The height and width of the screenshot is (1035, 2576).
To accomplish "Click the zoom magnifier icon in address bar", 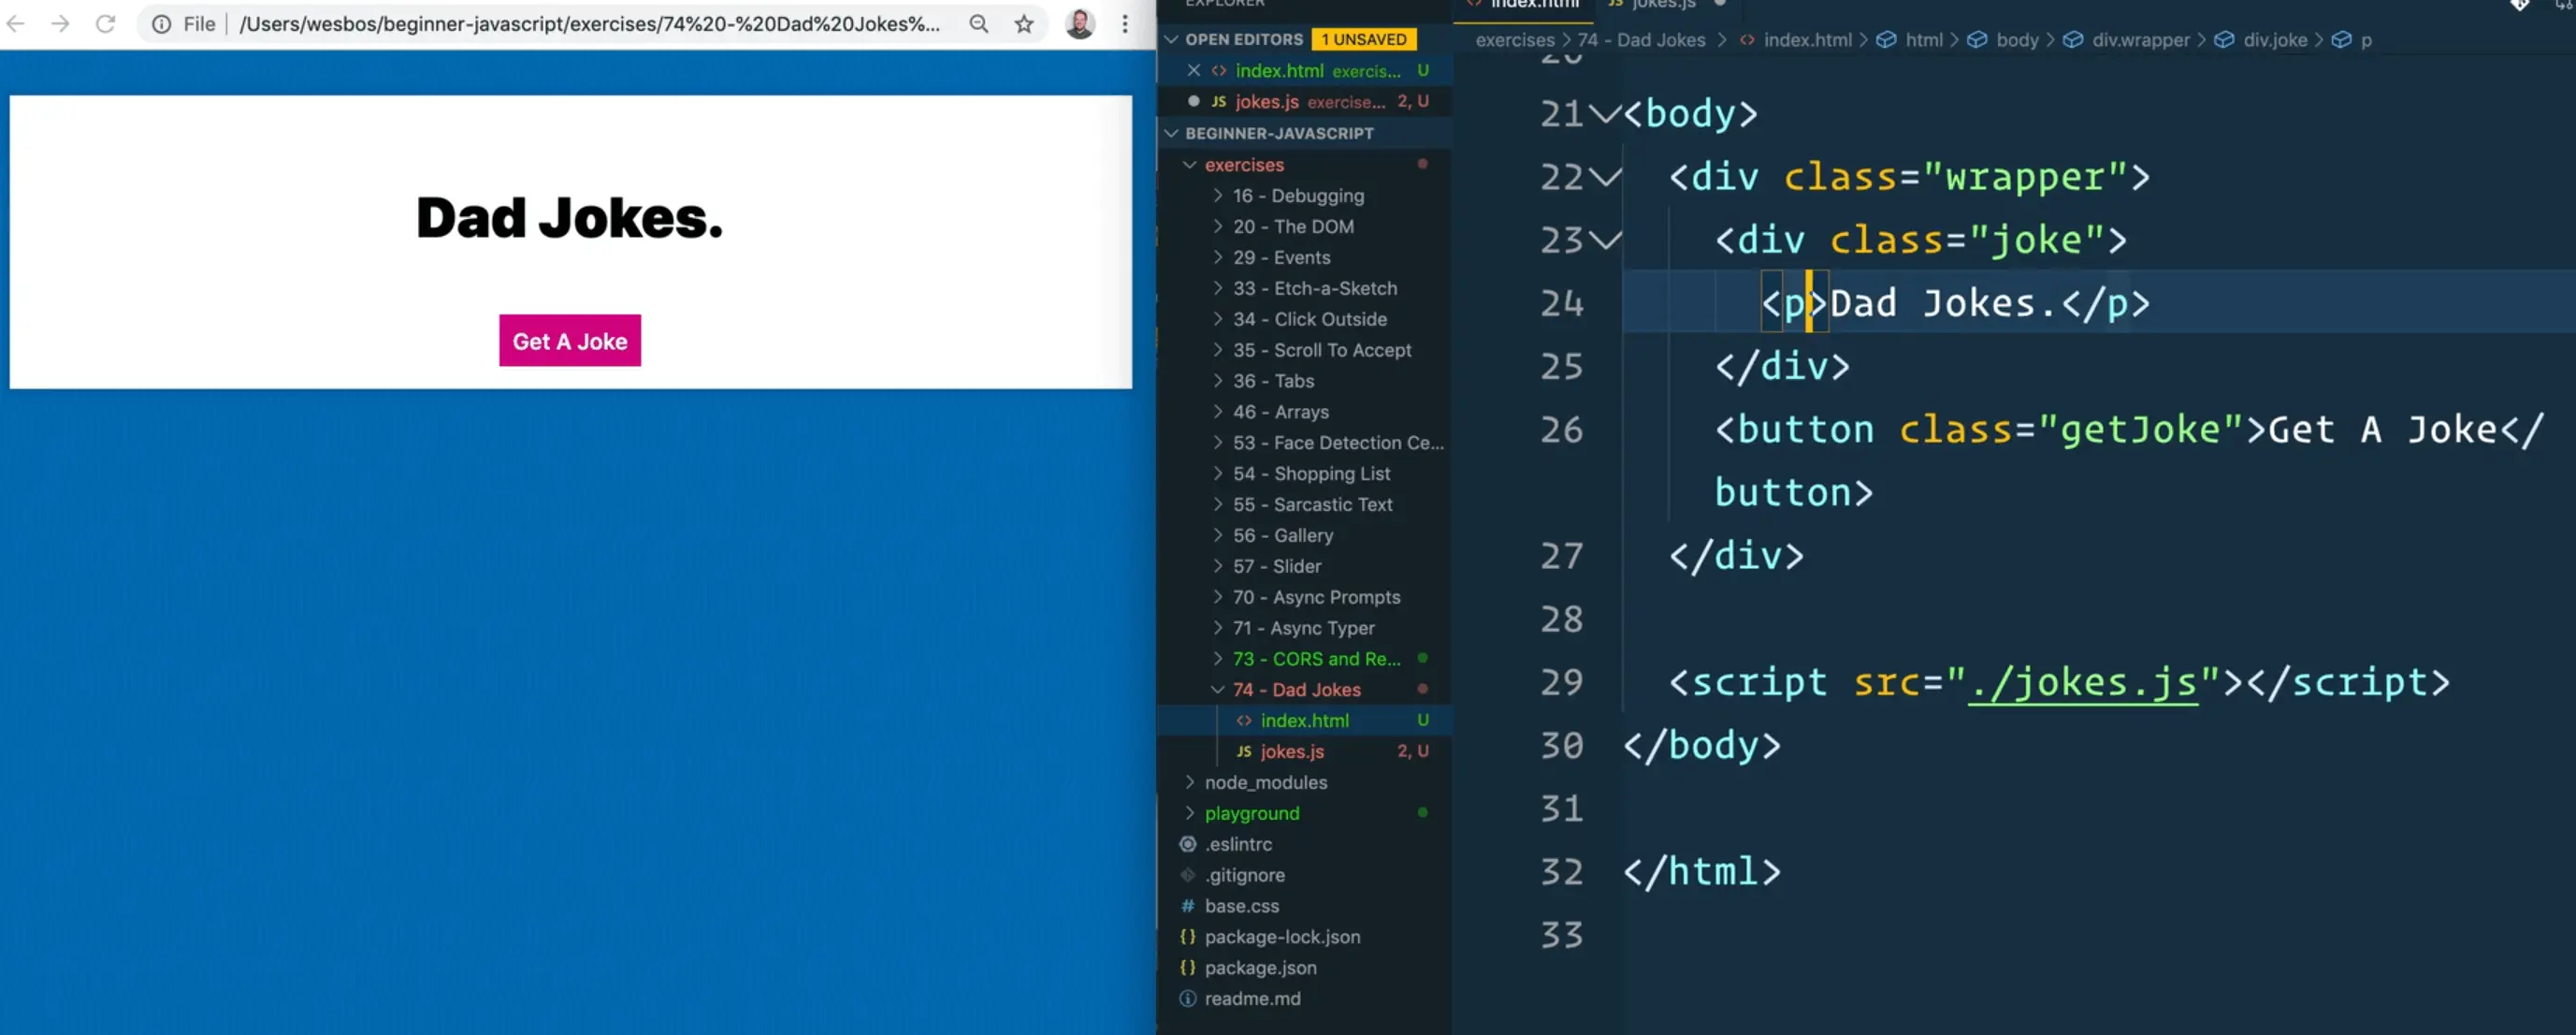I will pos(978,24).
